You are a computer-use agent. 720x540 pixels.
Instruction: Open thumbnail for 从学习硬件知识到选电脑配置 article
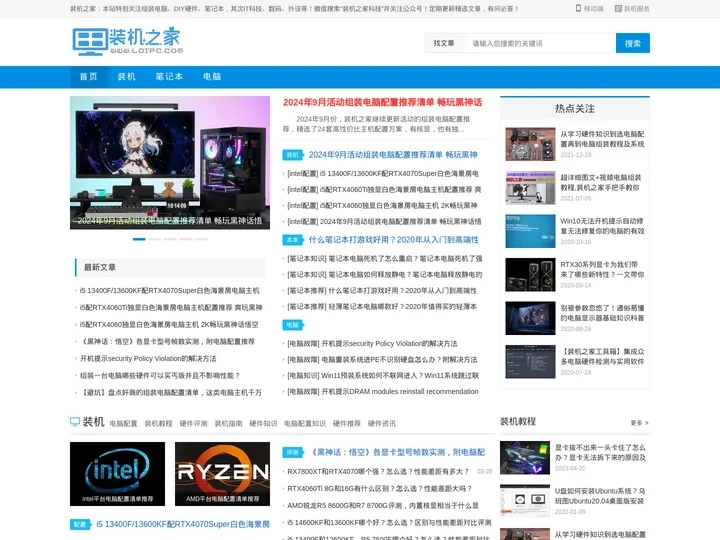click(530, 144)
